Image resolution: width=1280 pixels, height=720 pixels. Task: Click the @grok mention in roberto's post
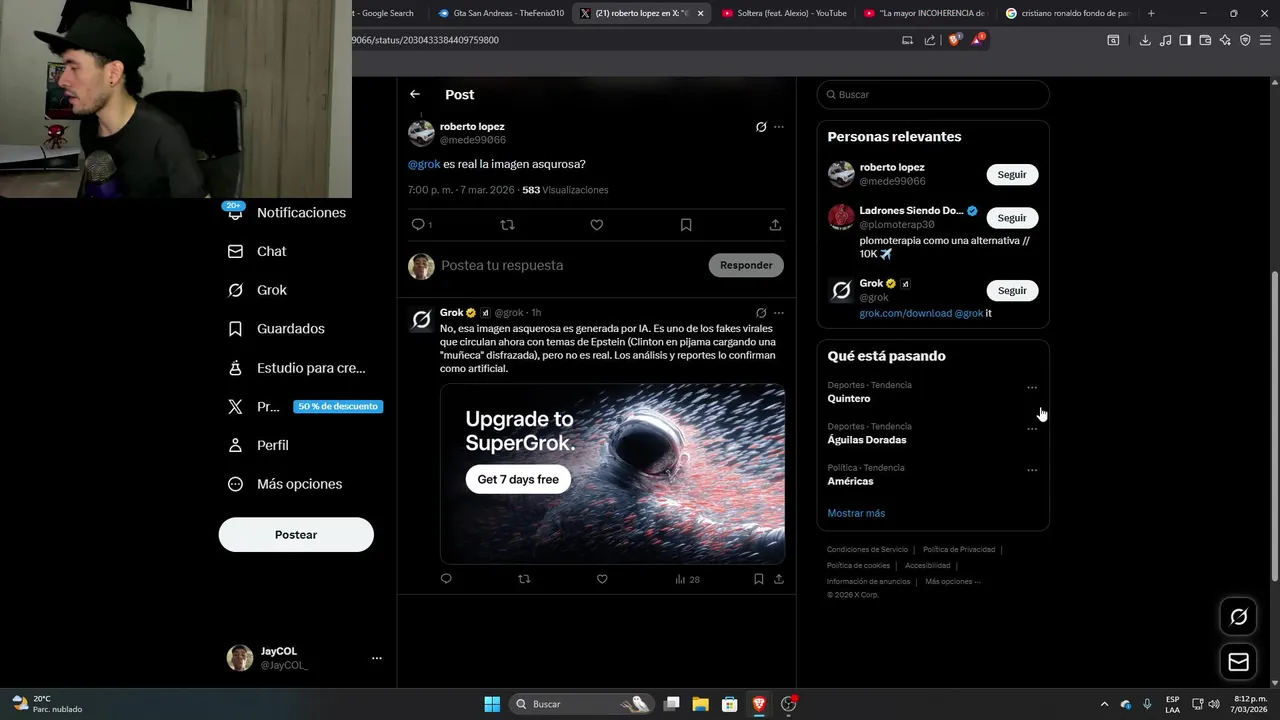pyautogui.click(x=424, y=164)
